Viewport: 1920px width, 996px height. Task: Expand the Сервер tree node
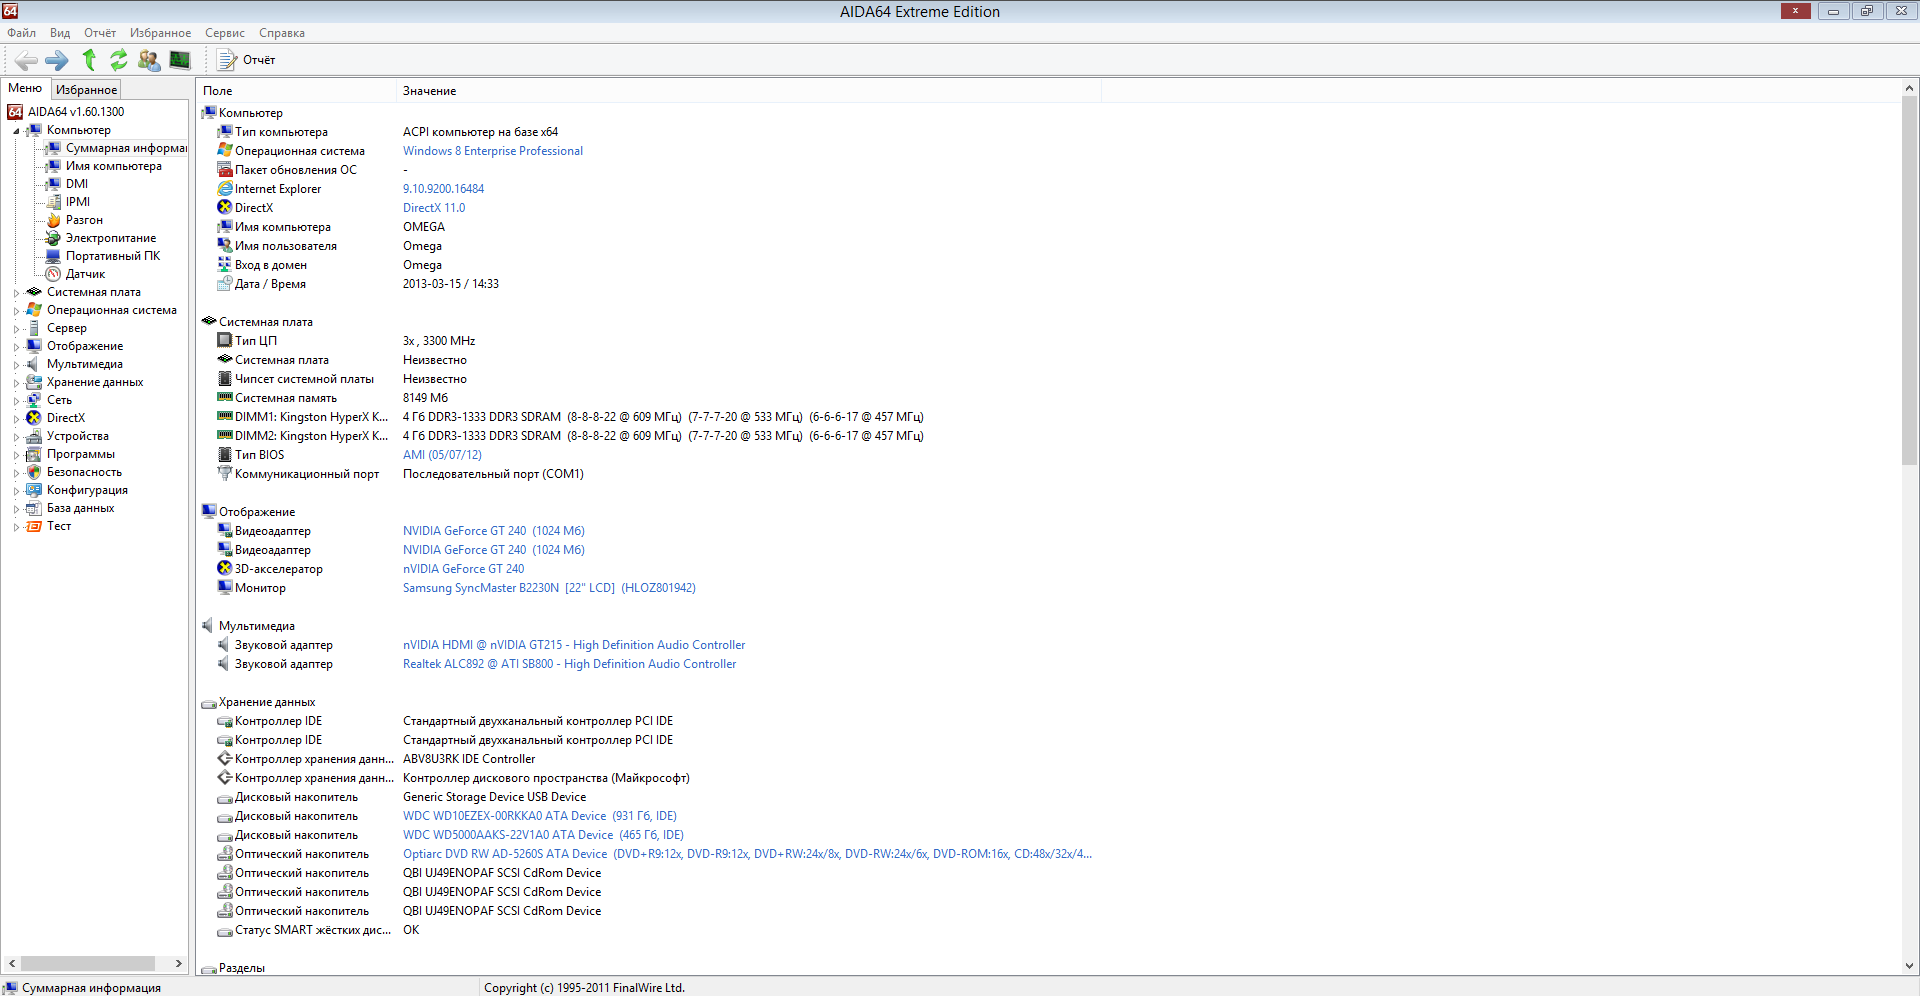tap(16, 329)
